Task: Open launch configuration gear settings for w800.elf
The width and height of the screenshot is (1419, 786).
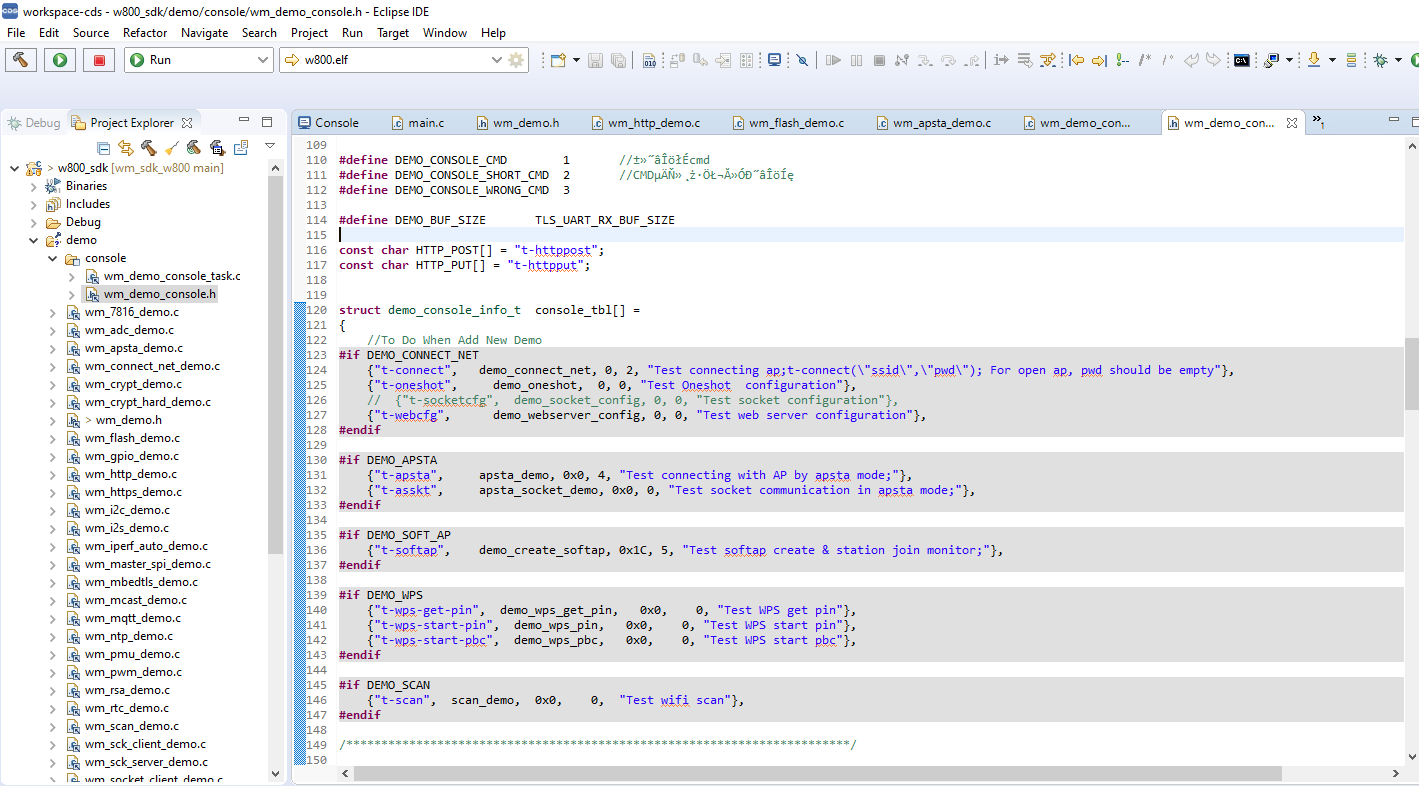Action: pyautogui.click(x=516, y=60)
